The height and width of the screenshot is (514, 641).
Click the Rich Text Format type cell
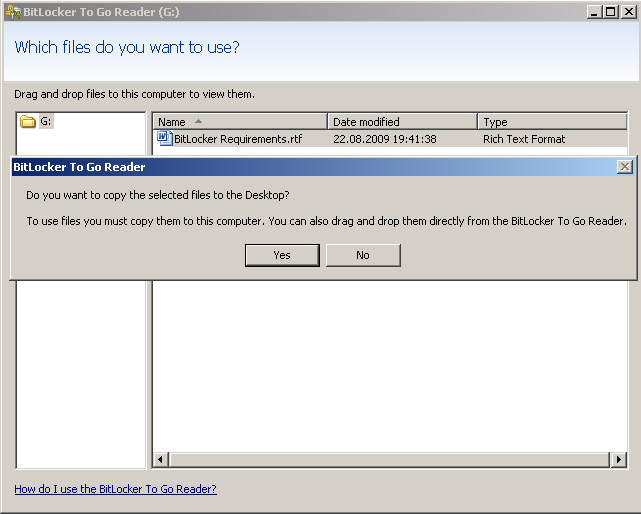(524, 139)
